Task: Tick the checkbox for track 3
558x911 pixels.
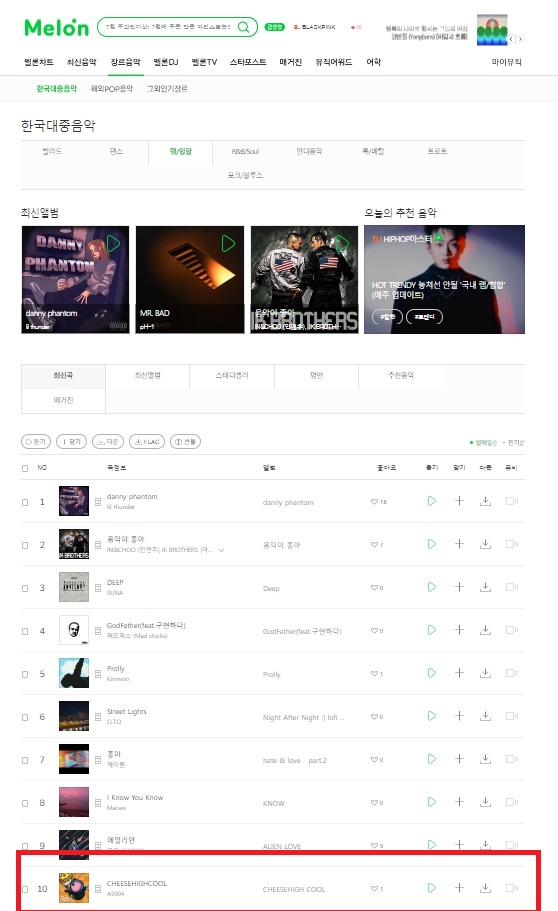Action: (x=25, y=588)
